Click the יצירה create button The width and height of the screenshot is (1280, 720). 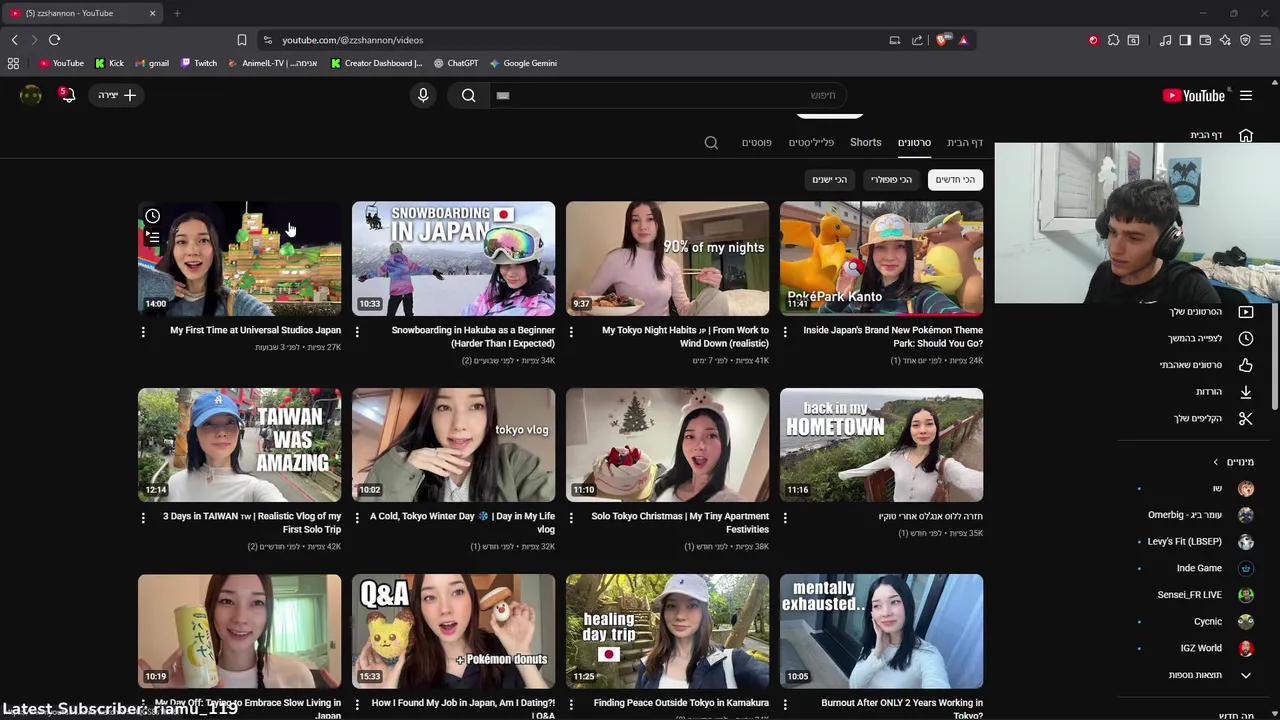117,95
